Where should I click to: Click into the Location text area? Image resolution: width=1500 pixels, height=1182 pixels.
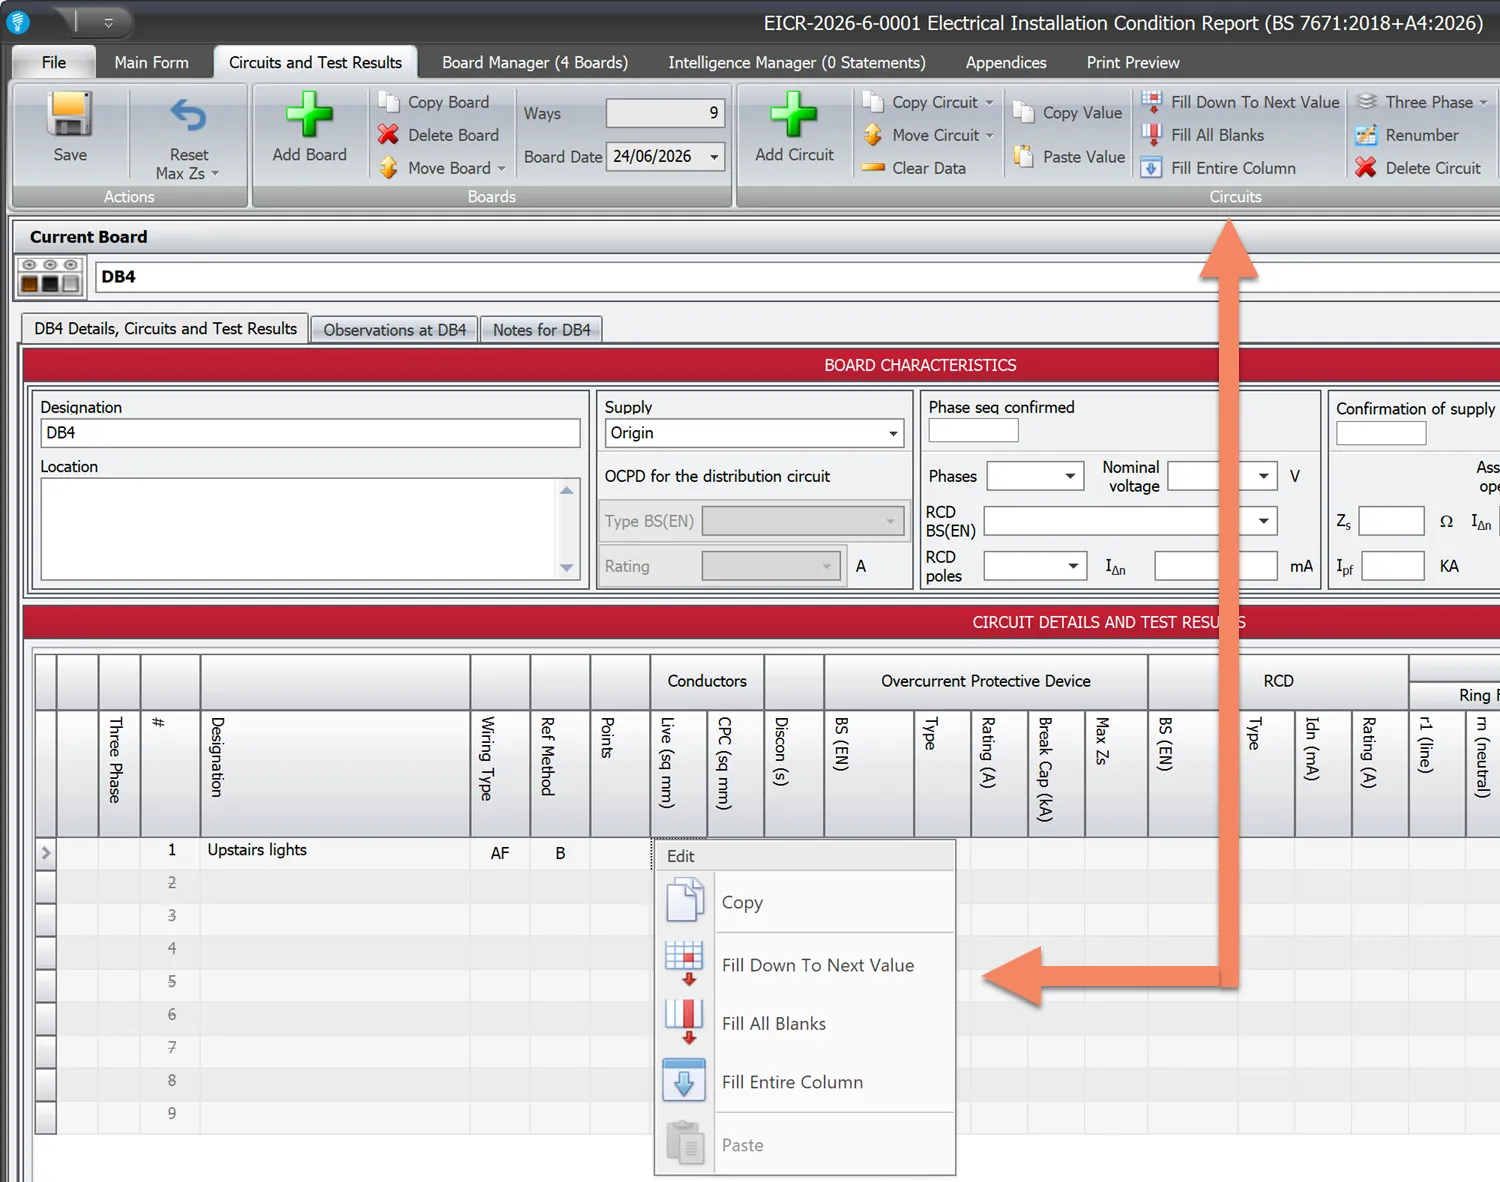[x=299, y=529]
